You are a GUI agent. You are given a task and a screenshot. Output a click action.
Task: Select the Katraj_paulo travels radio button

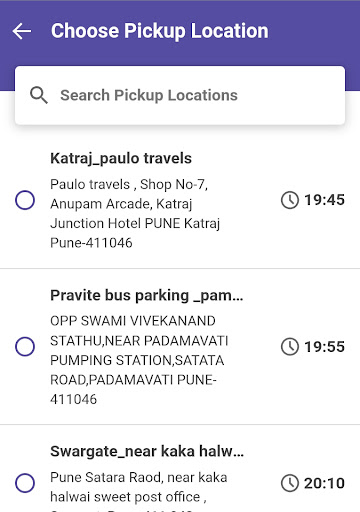(x=25, y=200)
